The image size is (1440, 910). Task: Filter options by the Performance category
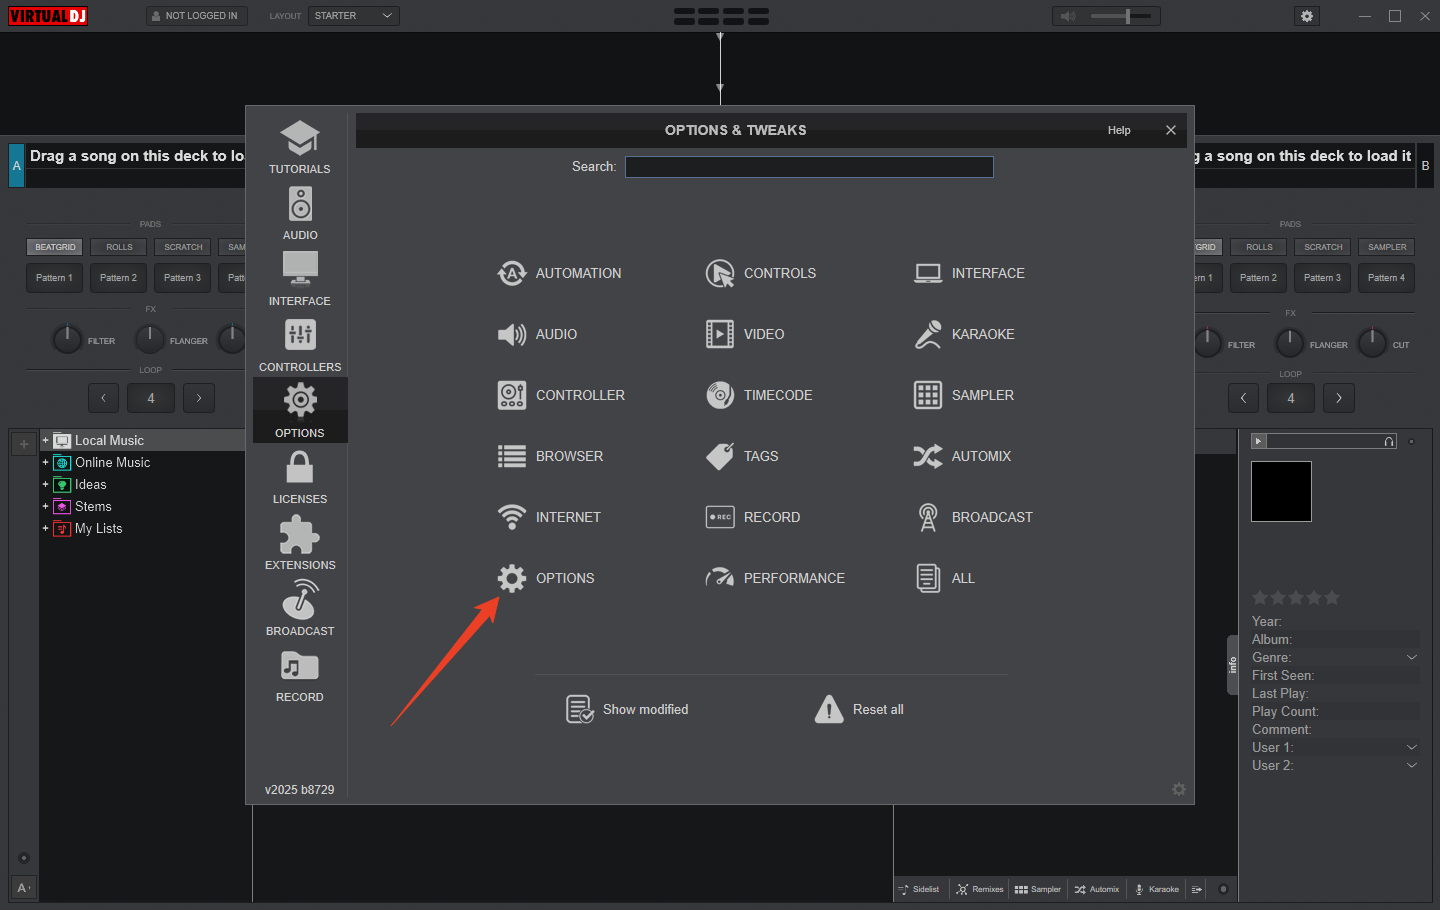tap(775, 578)
